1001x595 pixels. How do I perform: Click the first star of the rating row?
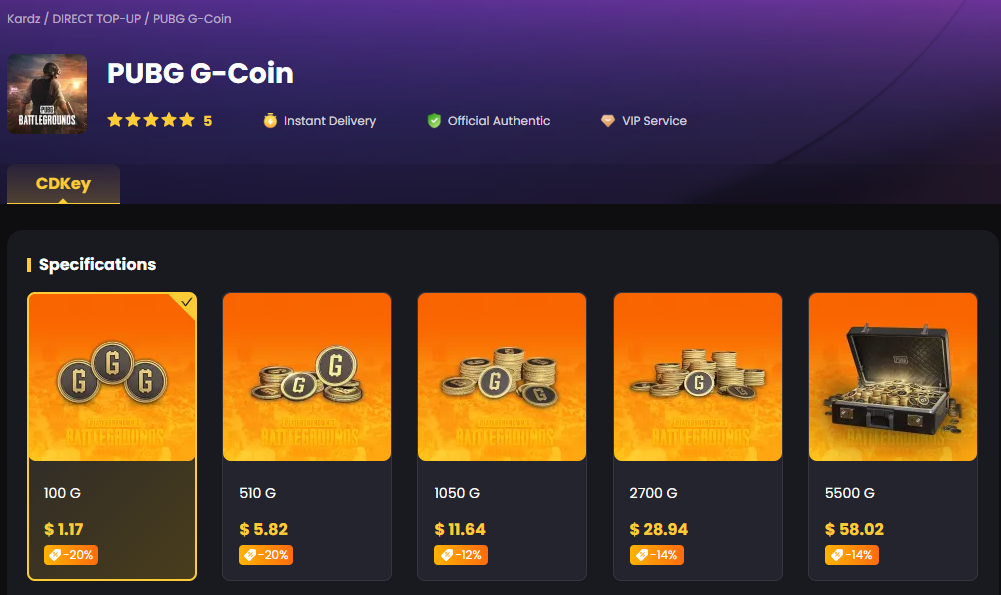coord(113,119)
